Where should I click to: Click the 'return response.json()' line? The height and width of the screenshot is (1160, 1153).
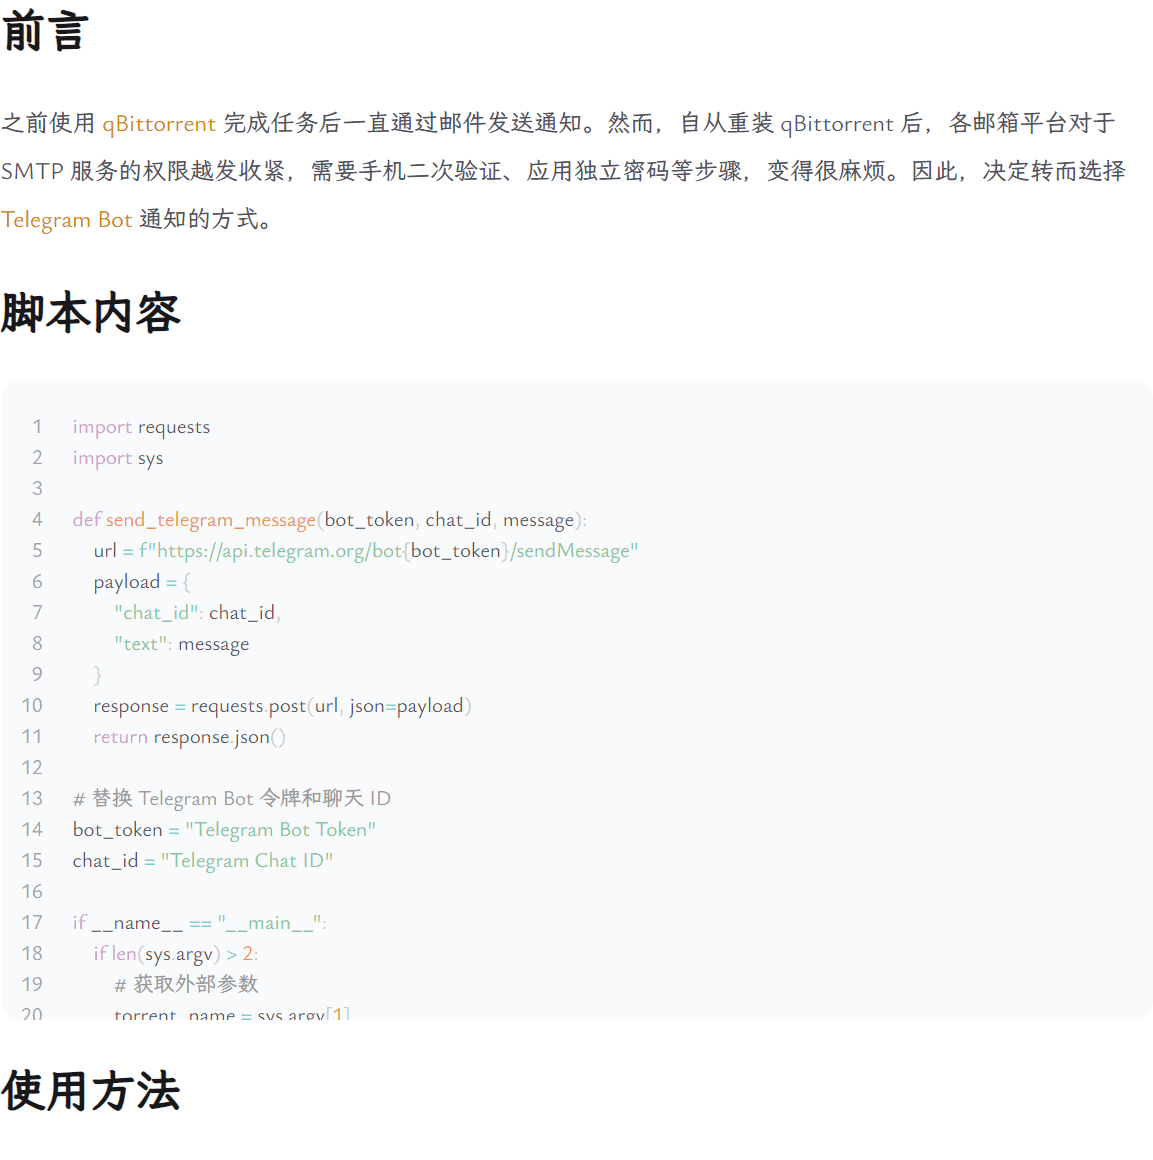click(x=189, y=737)
